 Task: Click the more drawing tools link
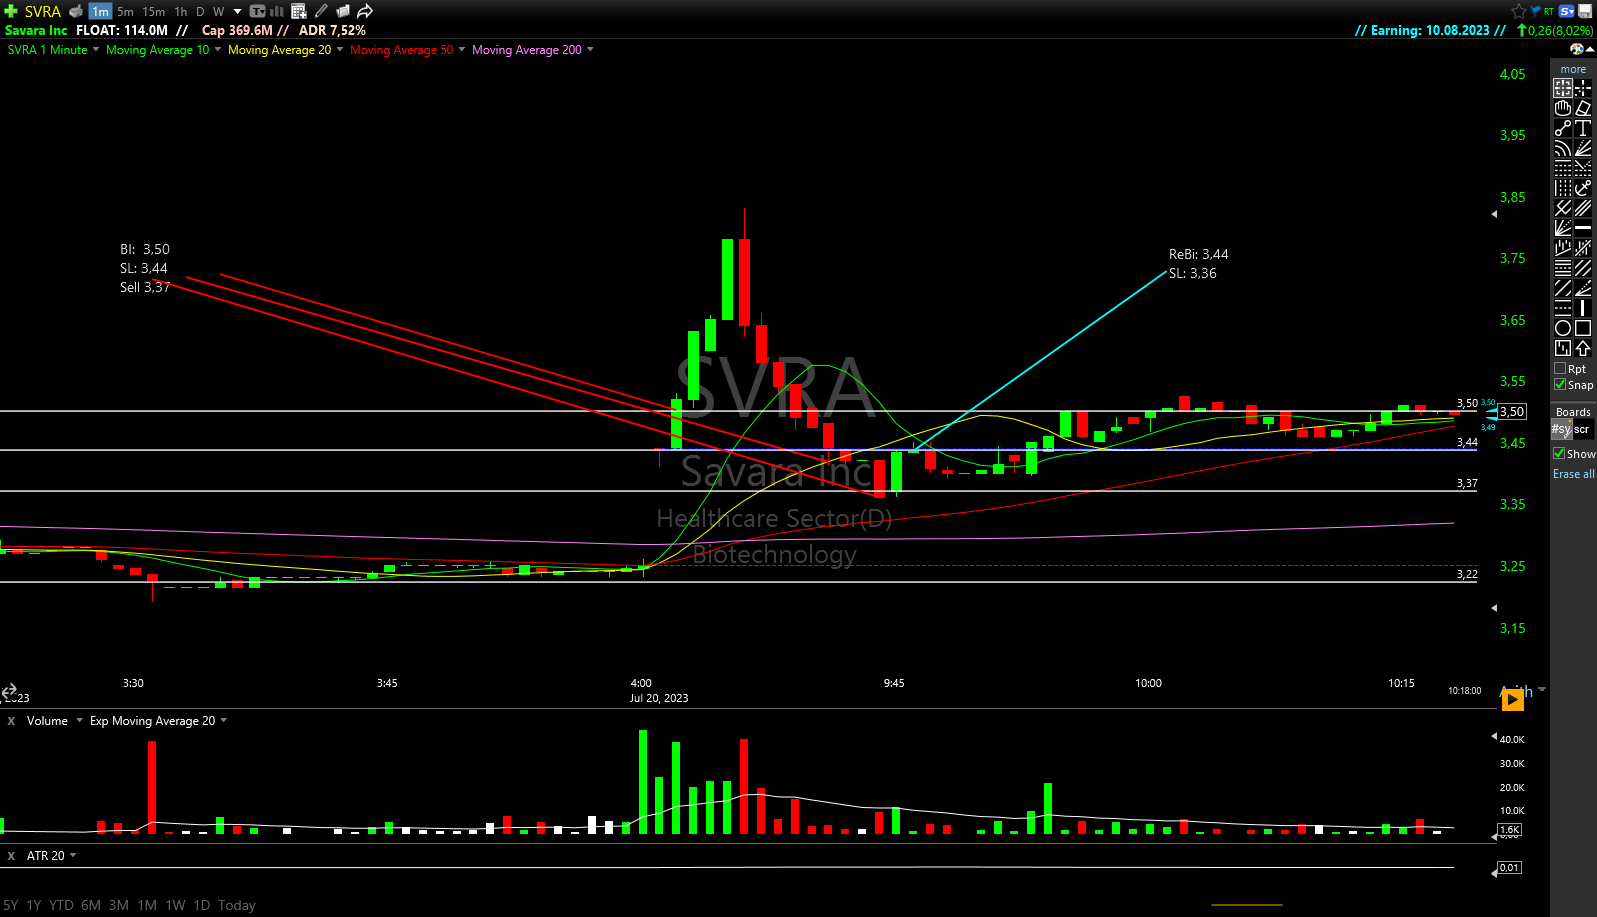tap(1573, 70)
